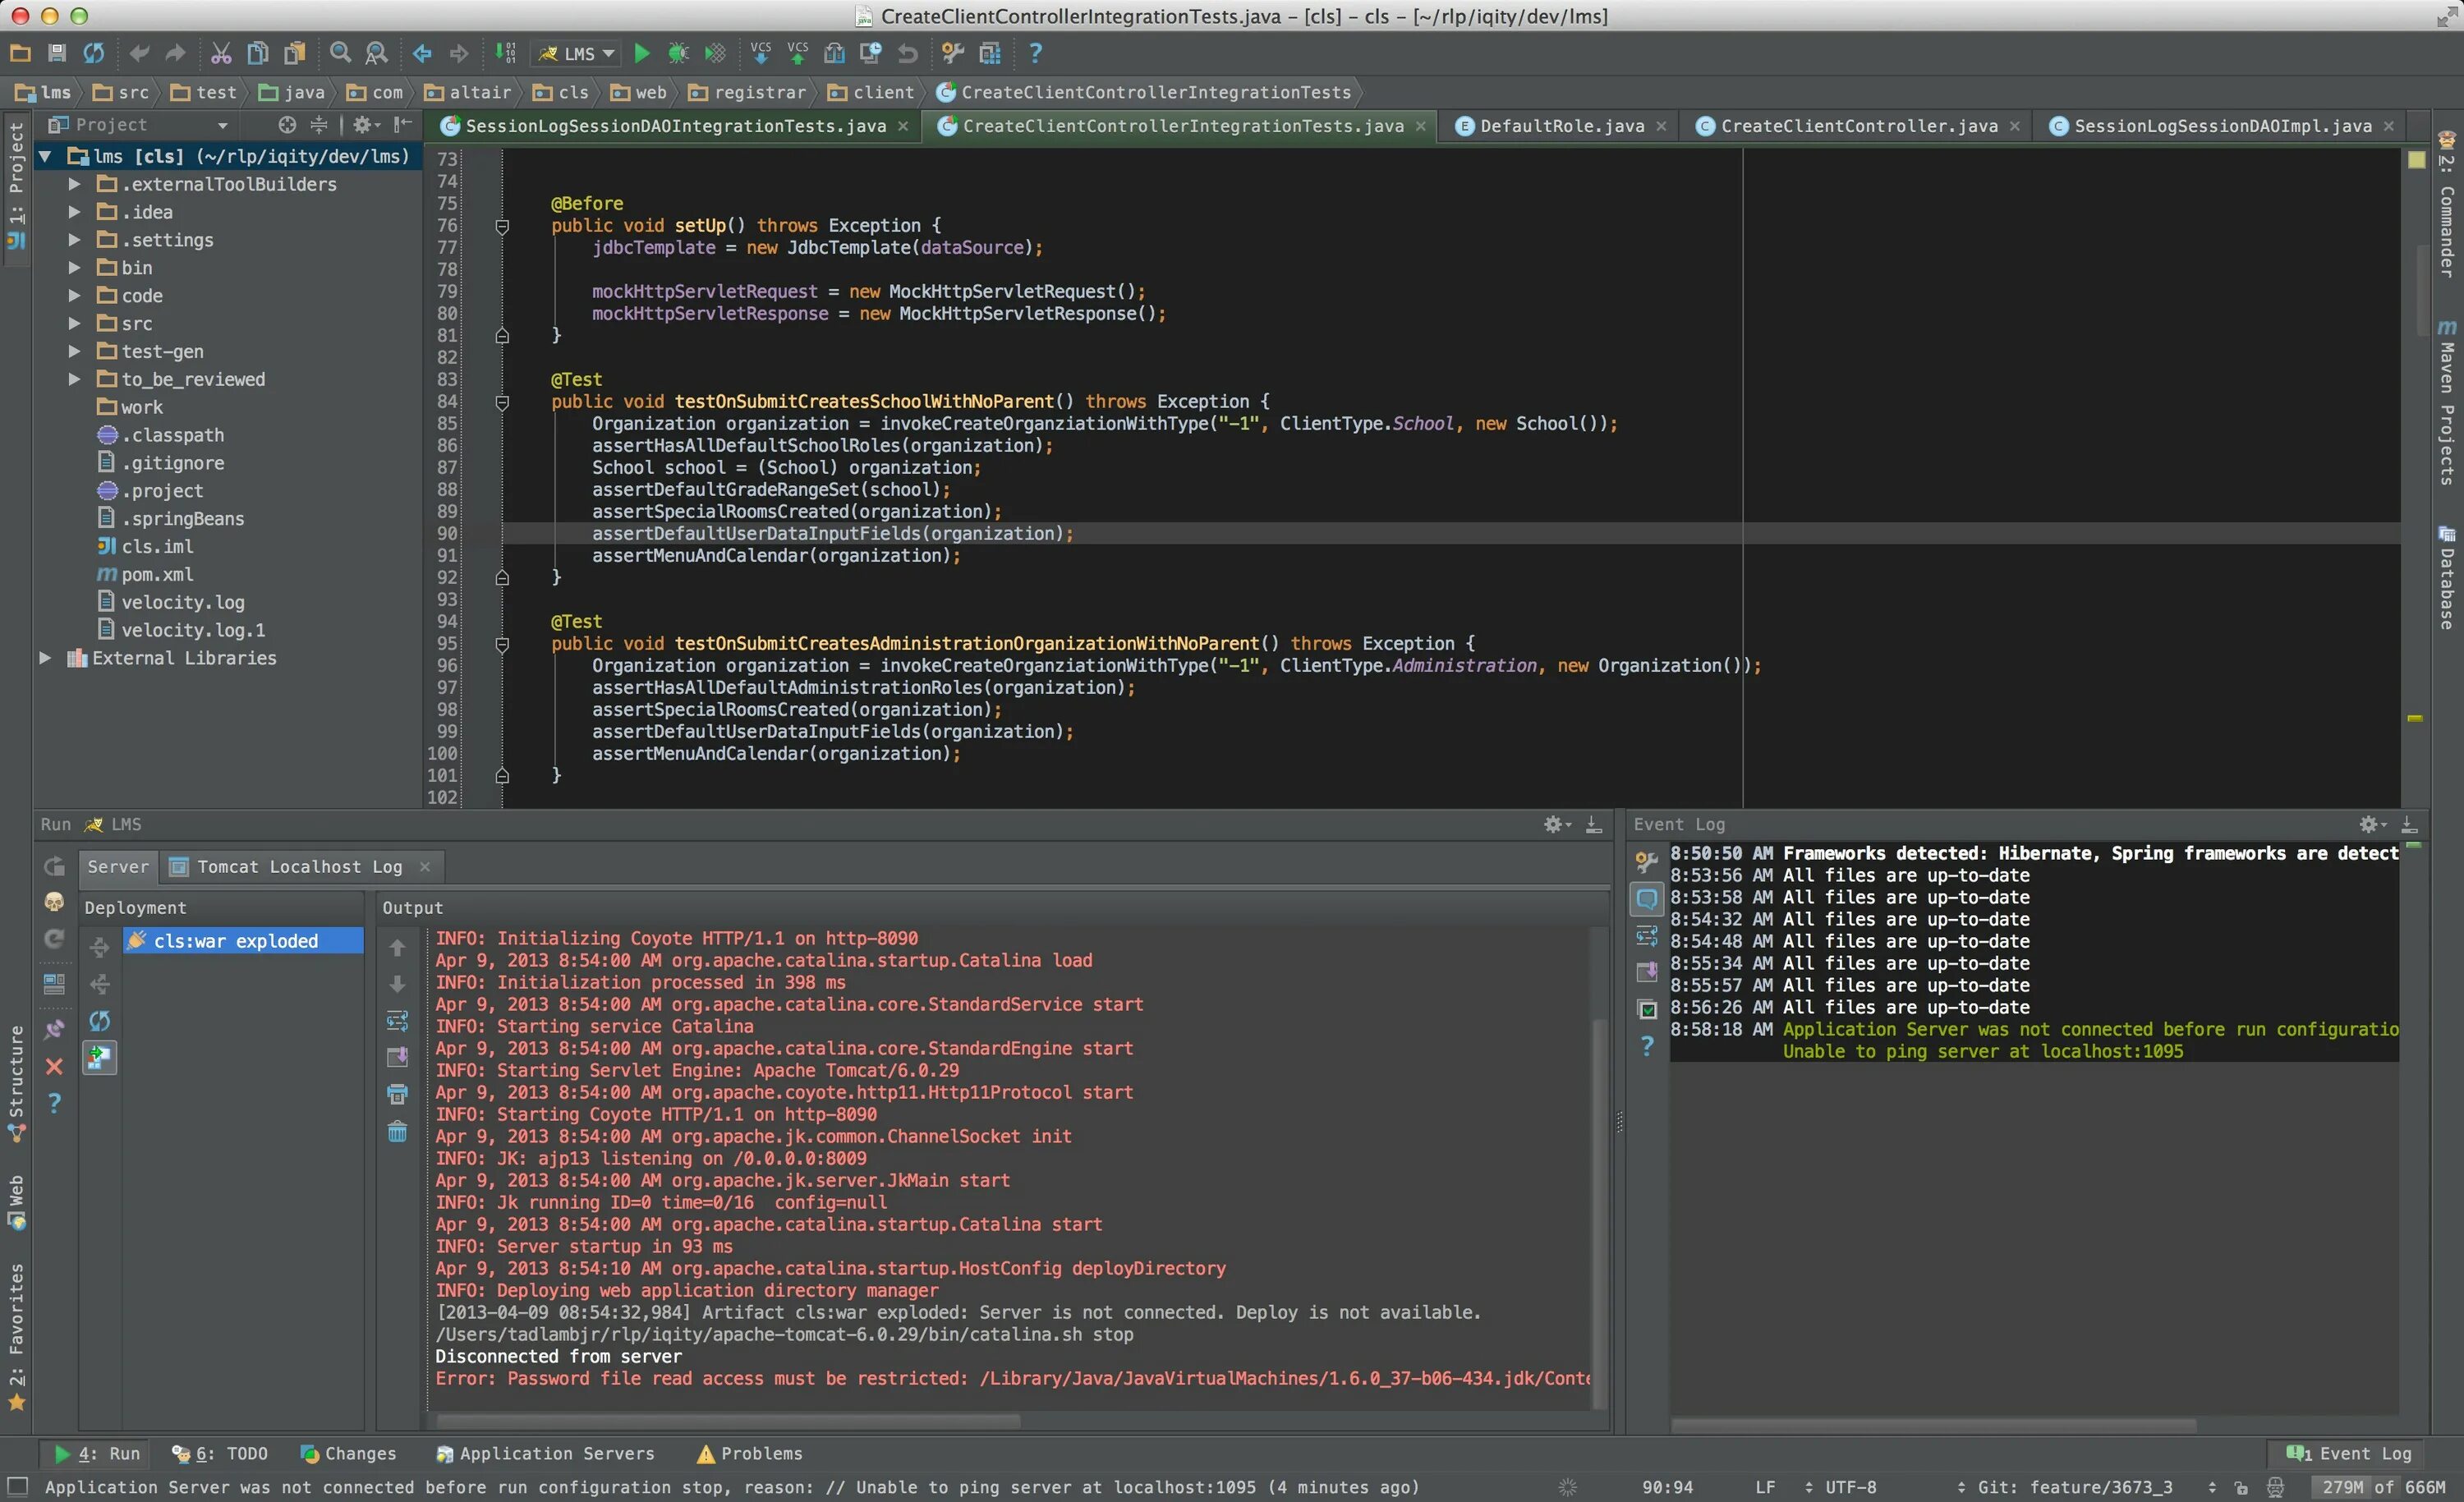Click the Debug bug icon in toolbar
The image size is (2464, 1502).
[678, 53]
